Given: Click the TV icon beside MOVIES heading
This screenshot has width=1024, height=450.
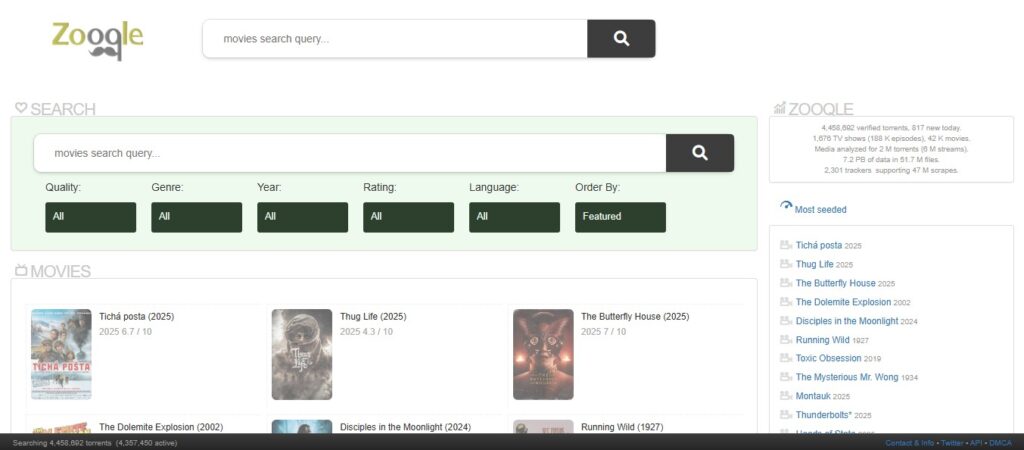Looking at the screenshot, I should (21, 270).
